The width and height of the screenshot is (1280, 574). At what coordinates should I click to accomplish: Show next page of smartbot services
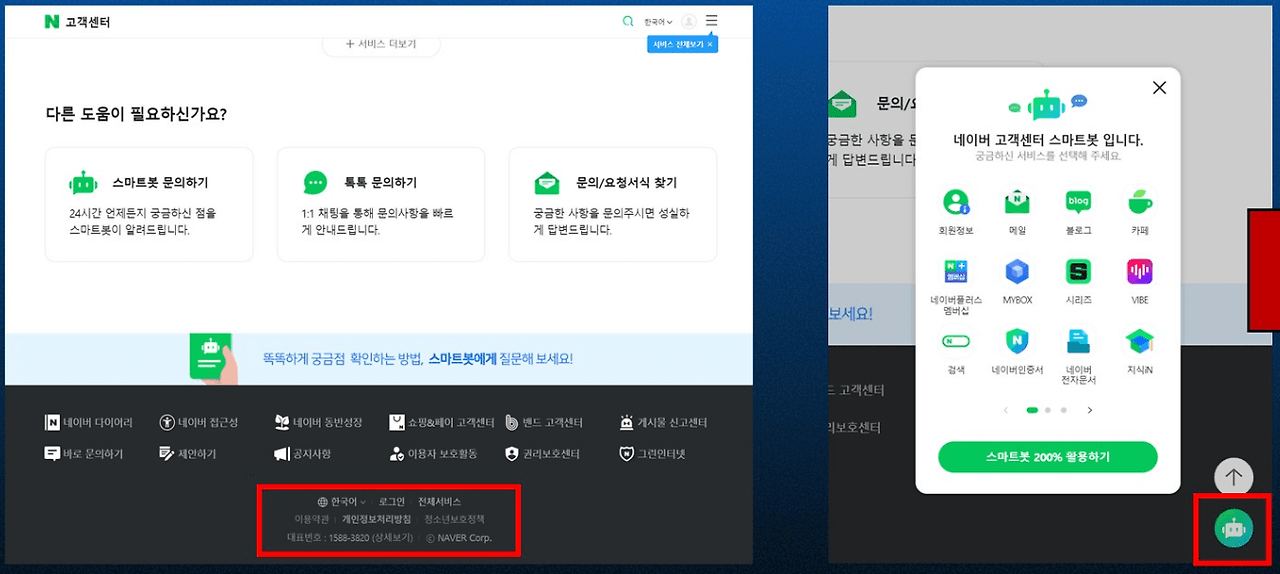(1090, 410)
